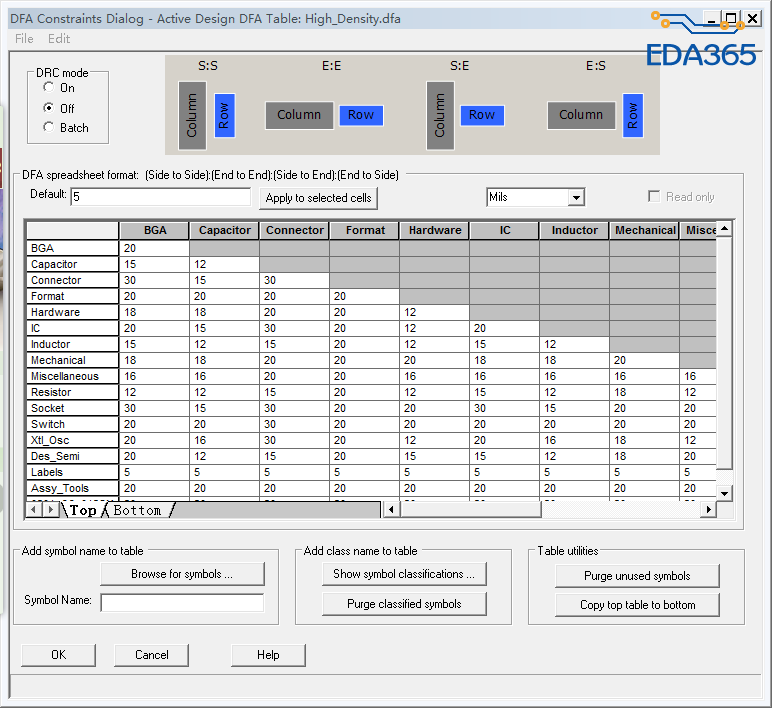772x708 pixels.
Task: Click the sheet tab scroll left arrow
Action: [x=33, y=509]
